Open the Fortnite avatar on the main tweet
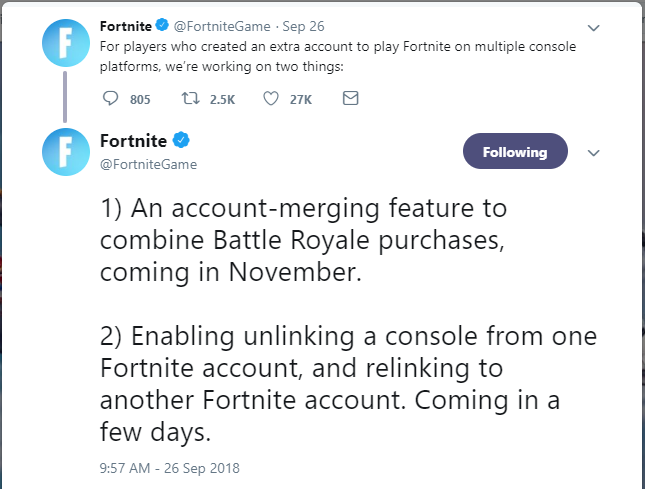Image resolution: width=645 pixels, height=489 pixels. (66, 152)
